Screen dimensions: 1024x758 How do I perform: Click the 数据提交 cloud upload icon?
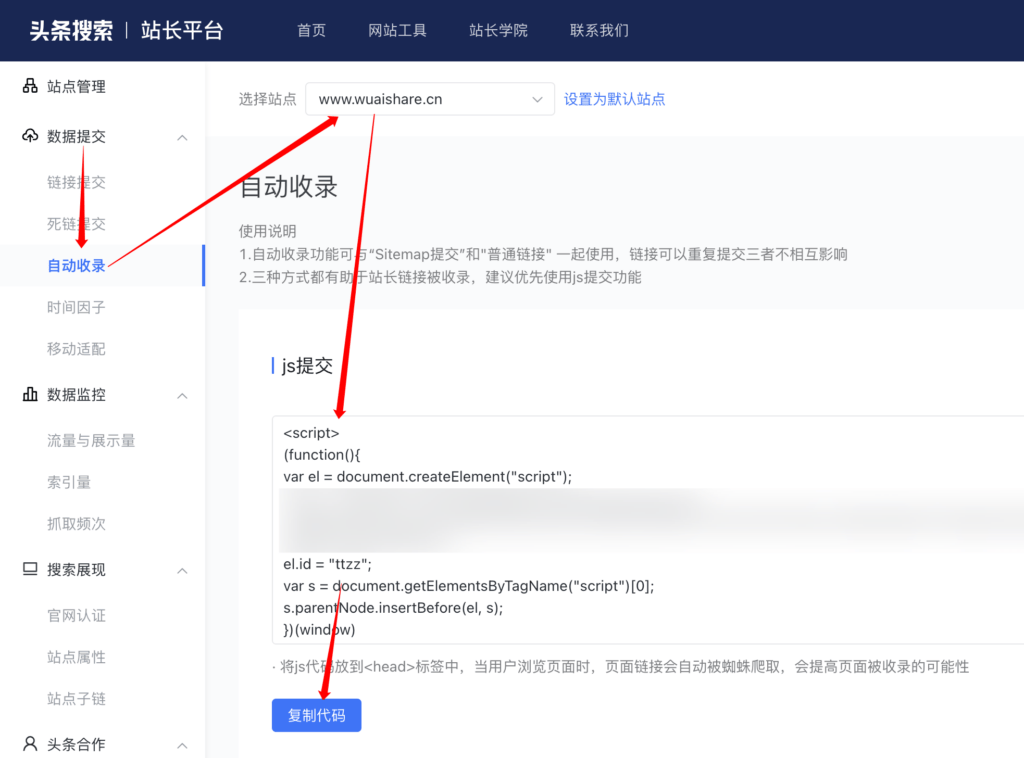click(30, 136)
